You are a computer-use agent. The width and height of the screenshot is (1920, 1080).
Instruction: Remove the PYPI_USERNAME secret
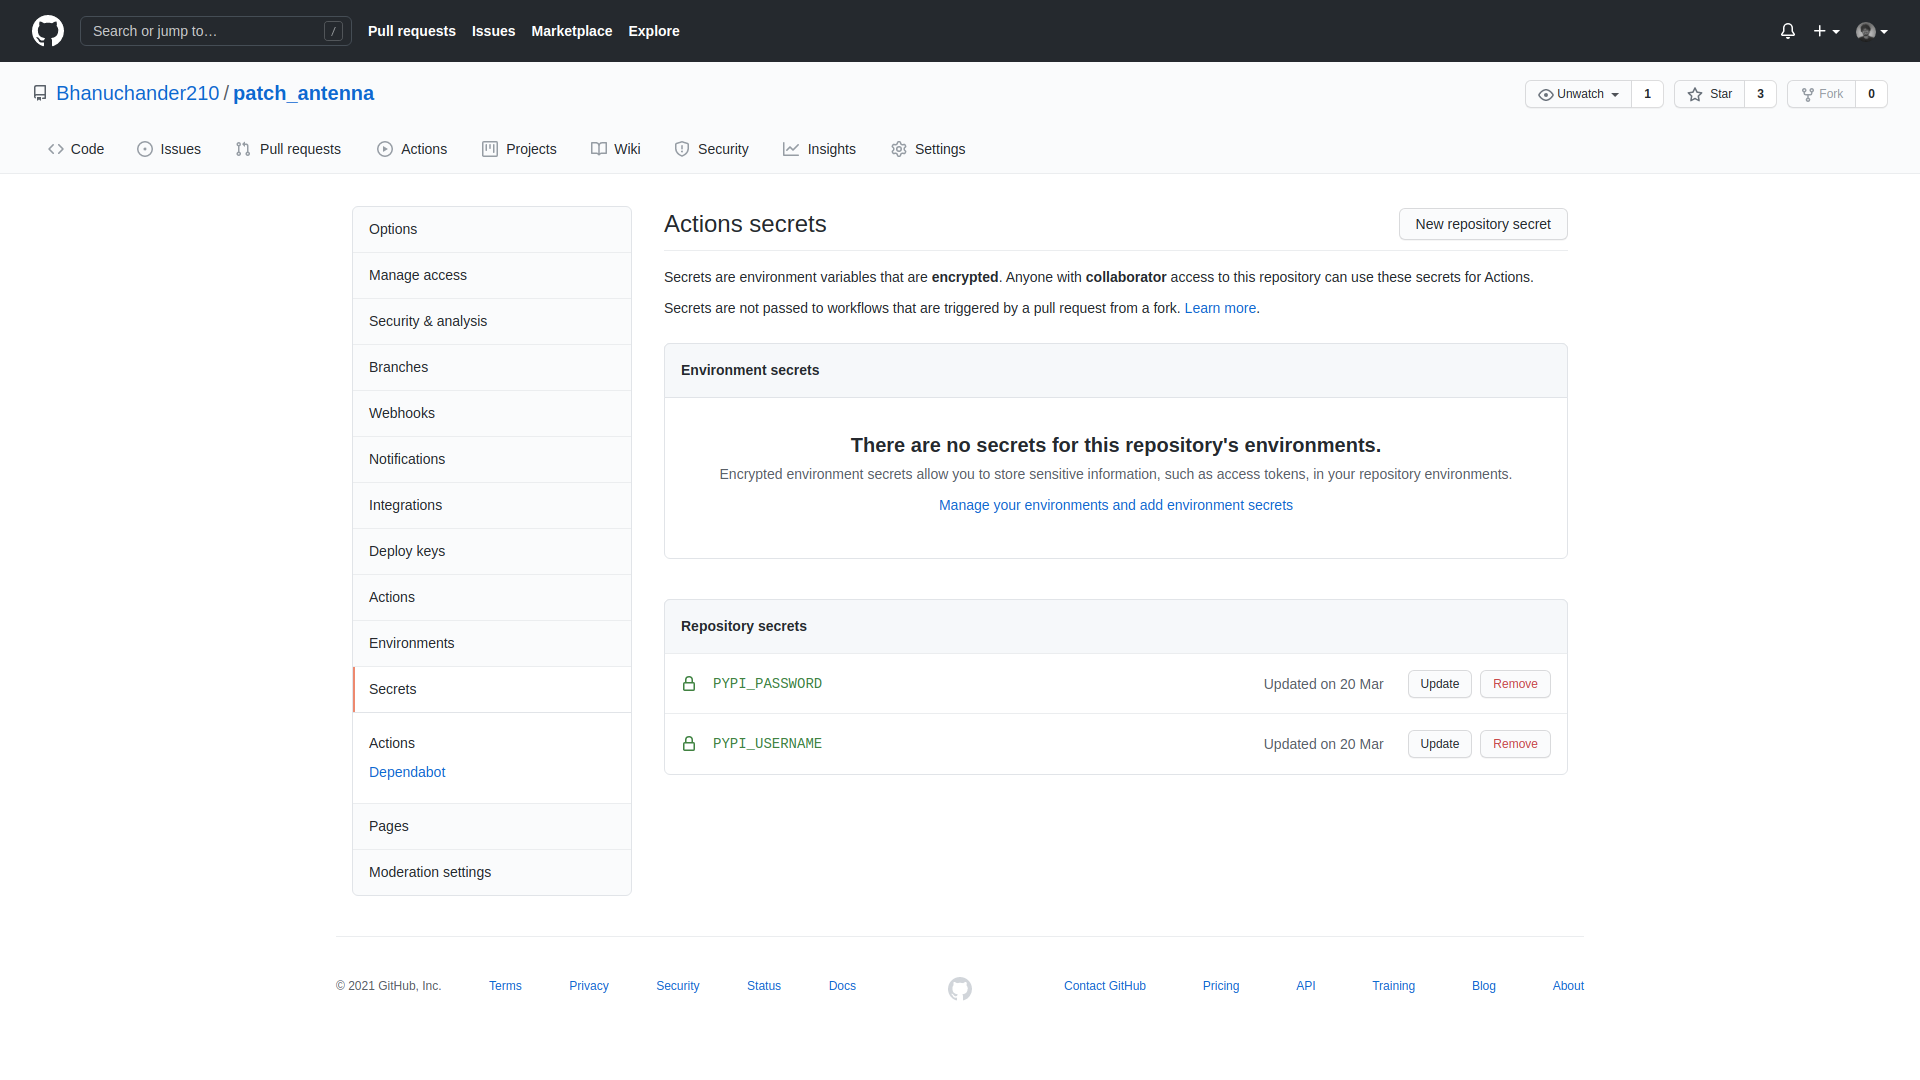point(1515,744)
